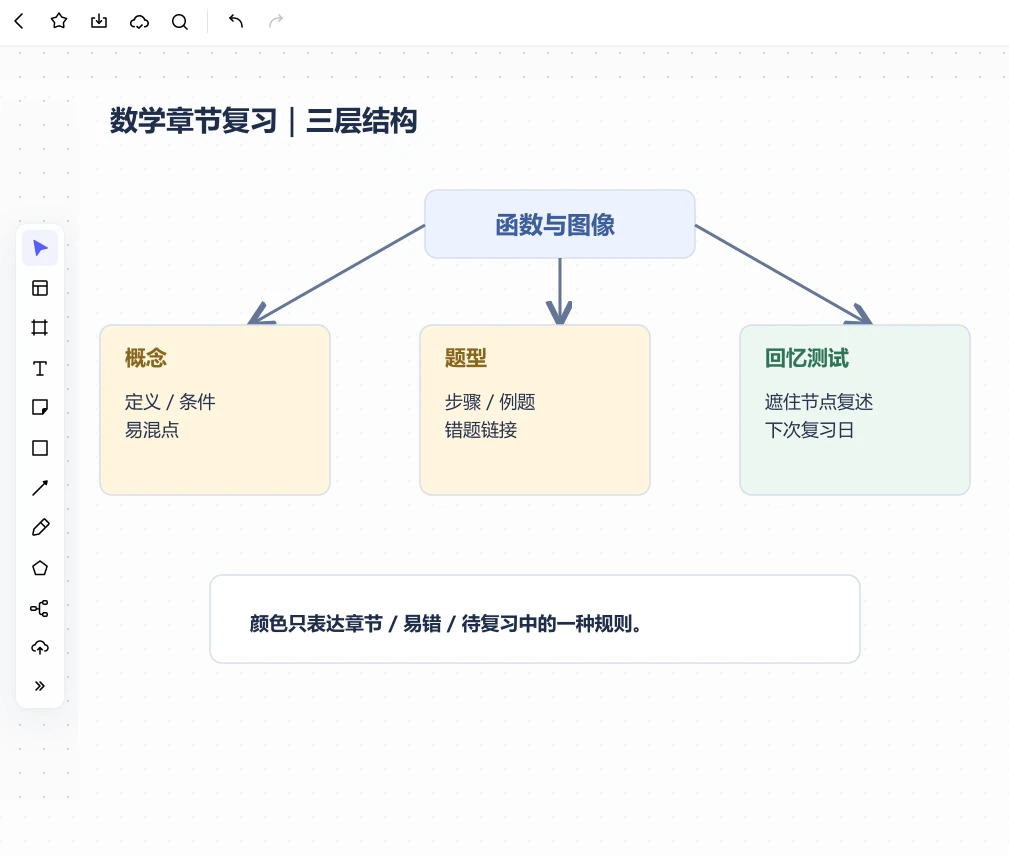Screen dimensions: 1009x855
Task: Select the arrow pointing to 概念 card
Action: pyautogui.click(x=337, y=274)
